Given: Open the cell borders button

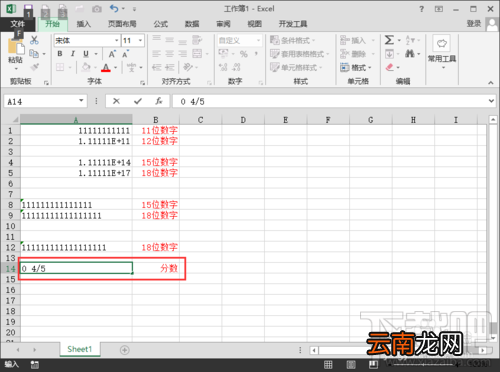Looking at the screenshot, I should tap(60, 67).
